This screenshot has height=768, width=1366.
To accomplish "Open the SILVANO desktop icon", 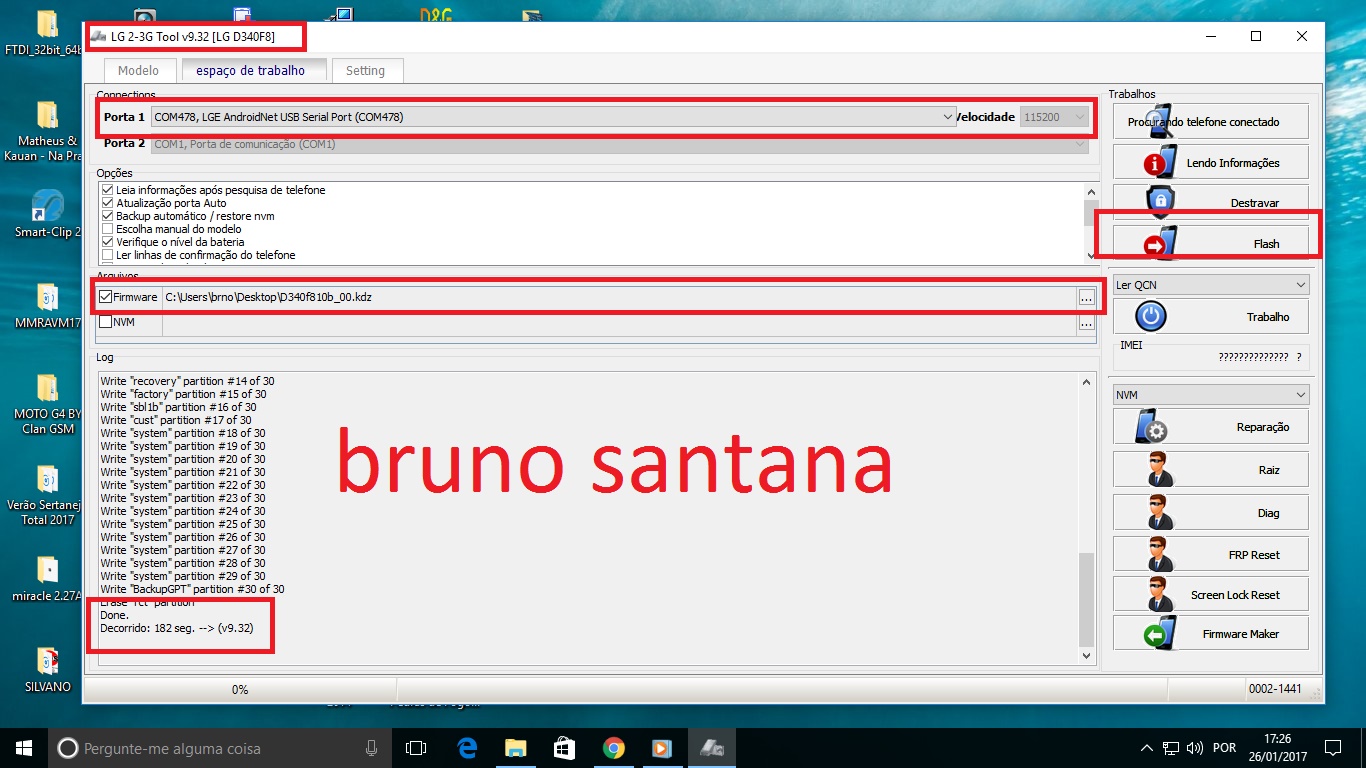I will [x=47, y=670].
